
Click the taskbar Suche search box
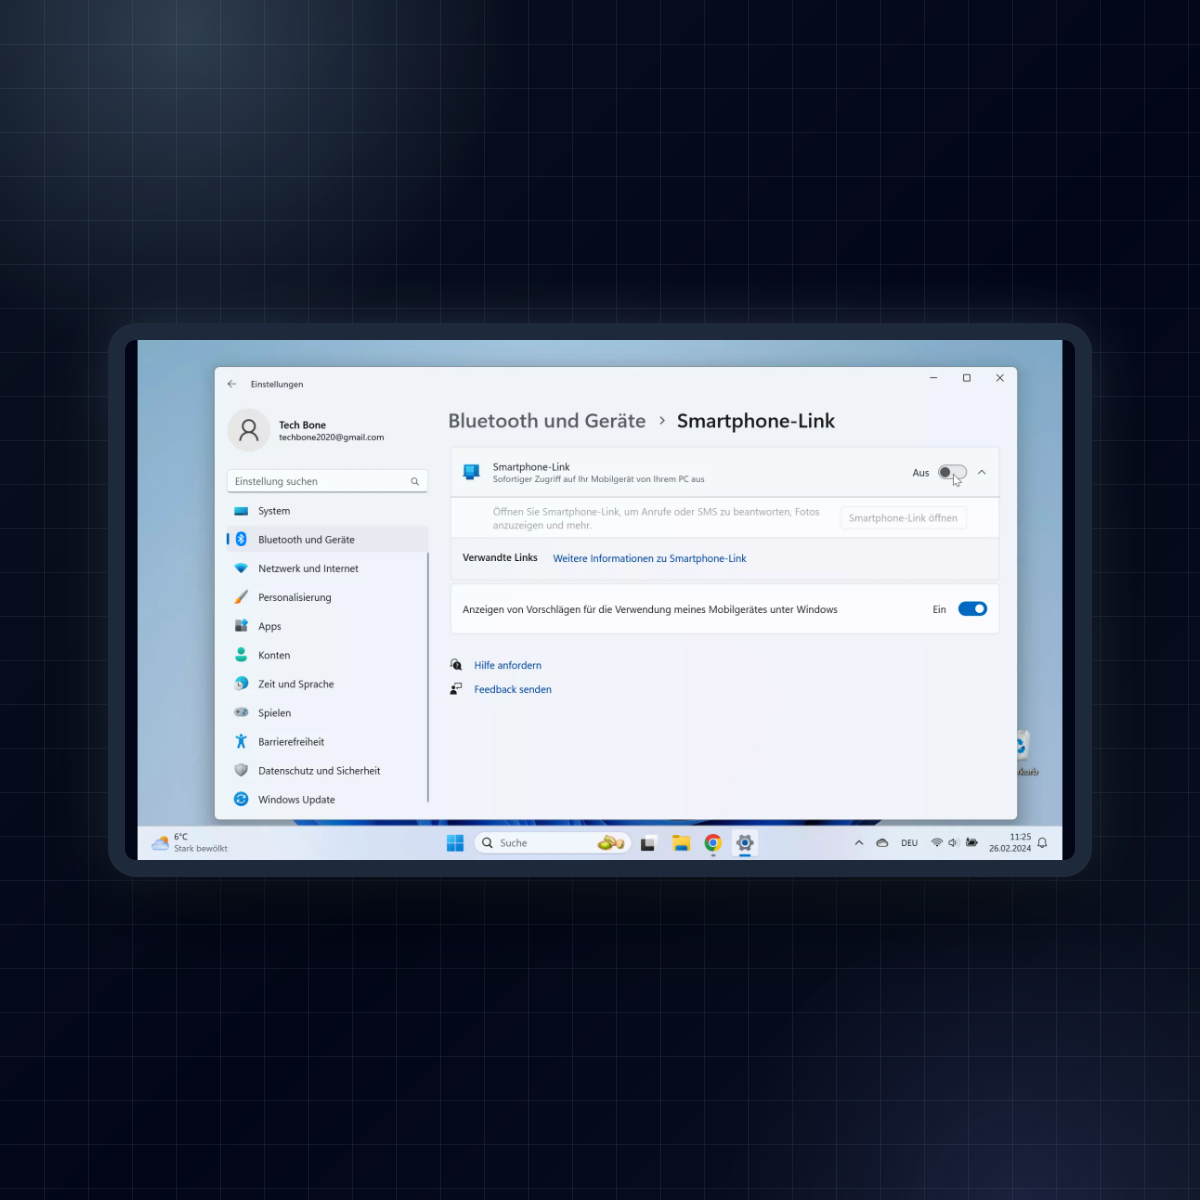tap(553, 843)
